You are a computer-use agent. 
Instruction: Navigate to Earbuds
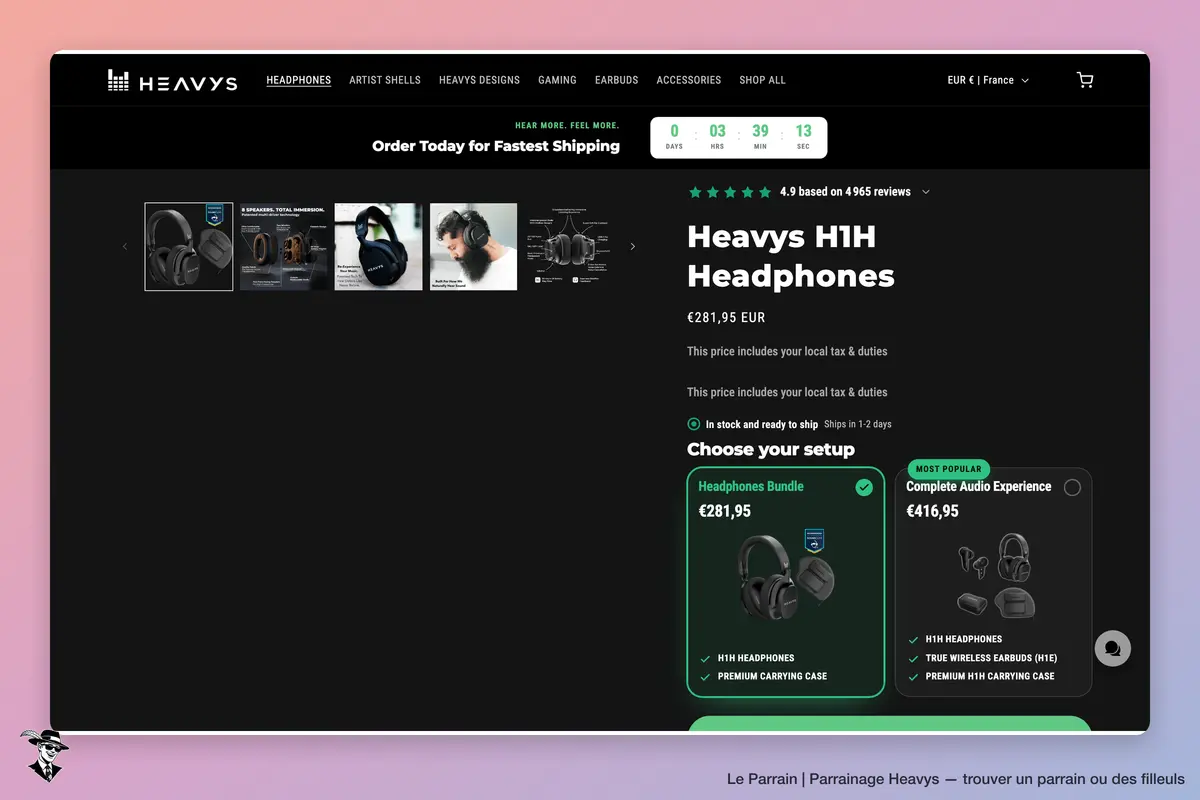616,80
